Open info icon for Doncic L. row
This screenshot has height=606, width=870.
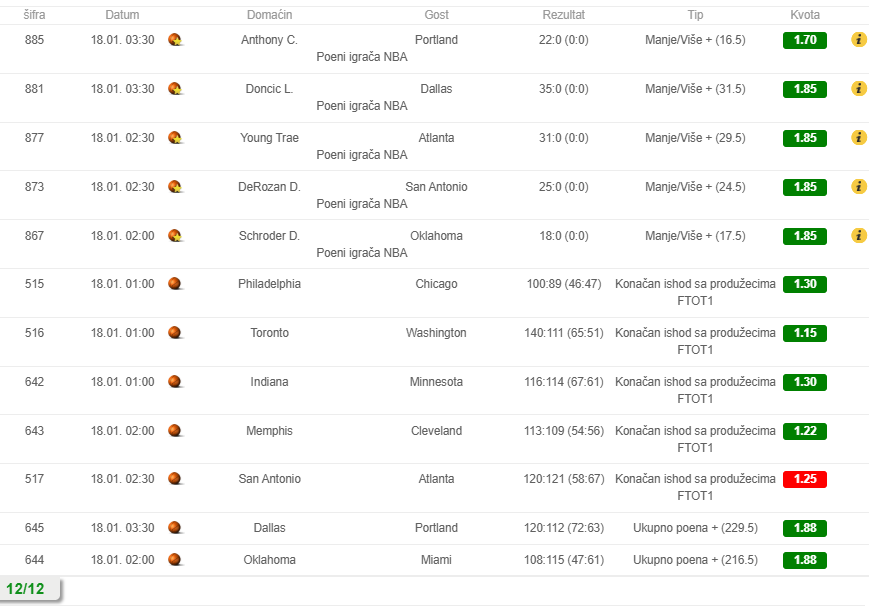(x=858, y=88)
